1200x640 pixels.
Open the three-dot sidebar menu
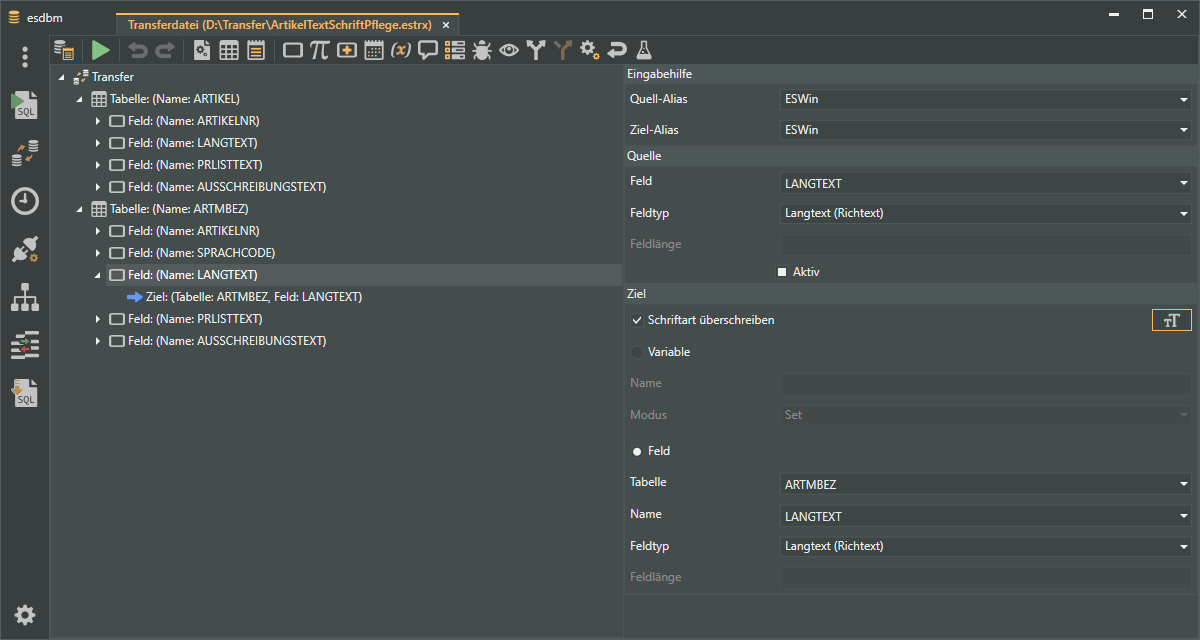tap(25, 57)
